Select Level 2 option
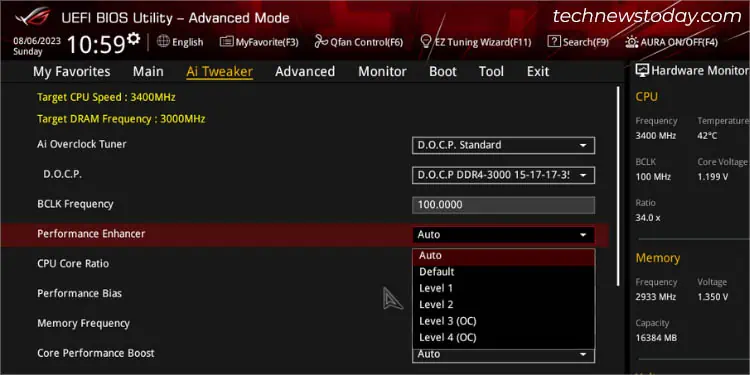This screenshot has width=750, height=375. point(503,305)
